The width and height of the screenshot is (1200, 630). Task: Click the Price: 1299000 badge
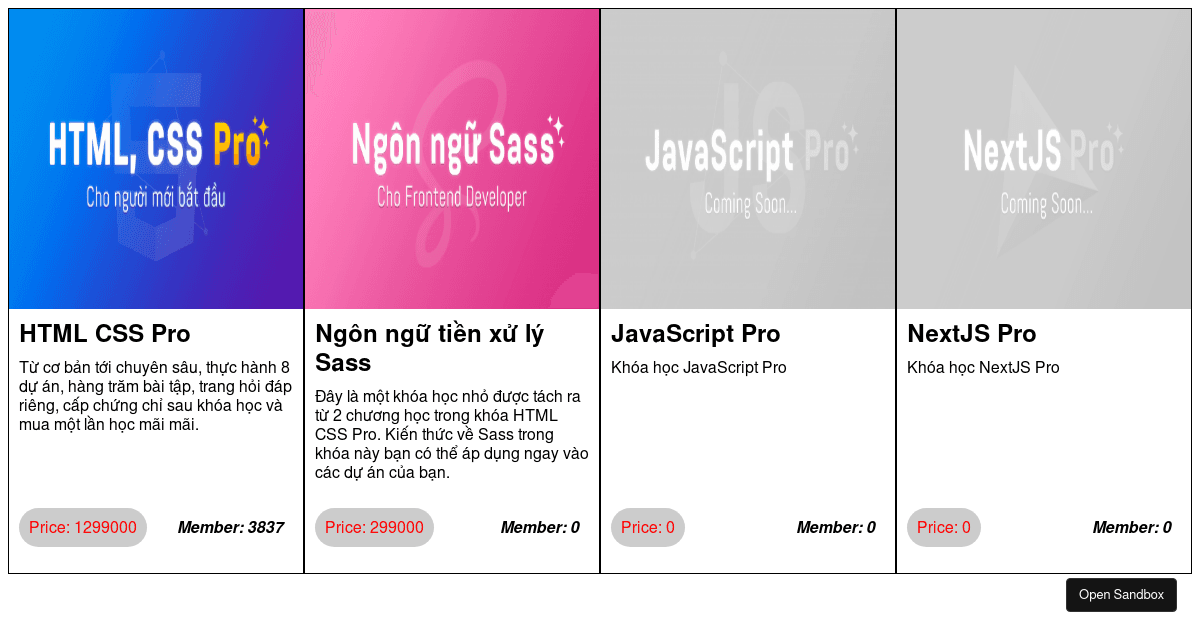pos(83,527)
